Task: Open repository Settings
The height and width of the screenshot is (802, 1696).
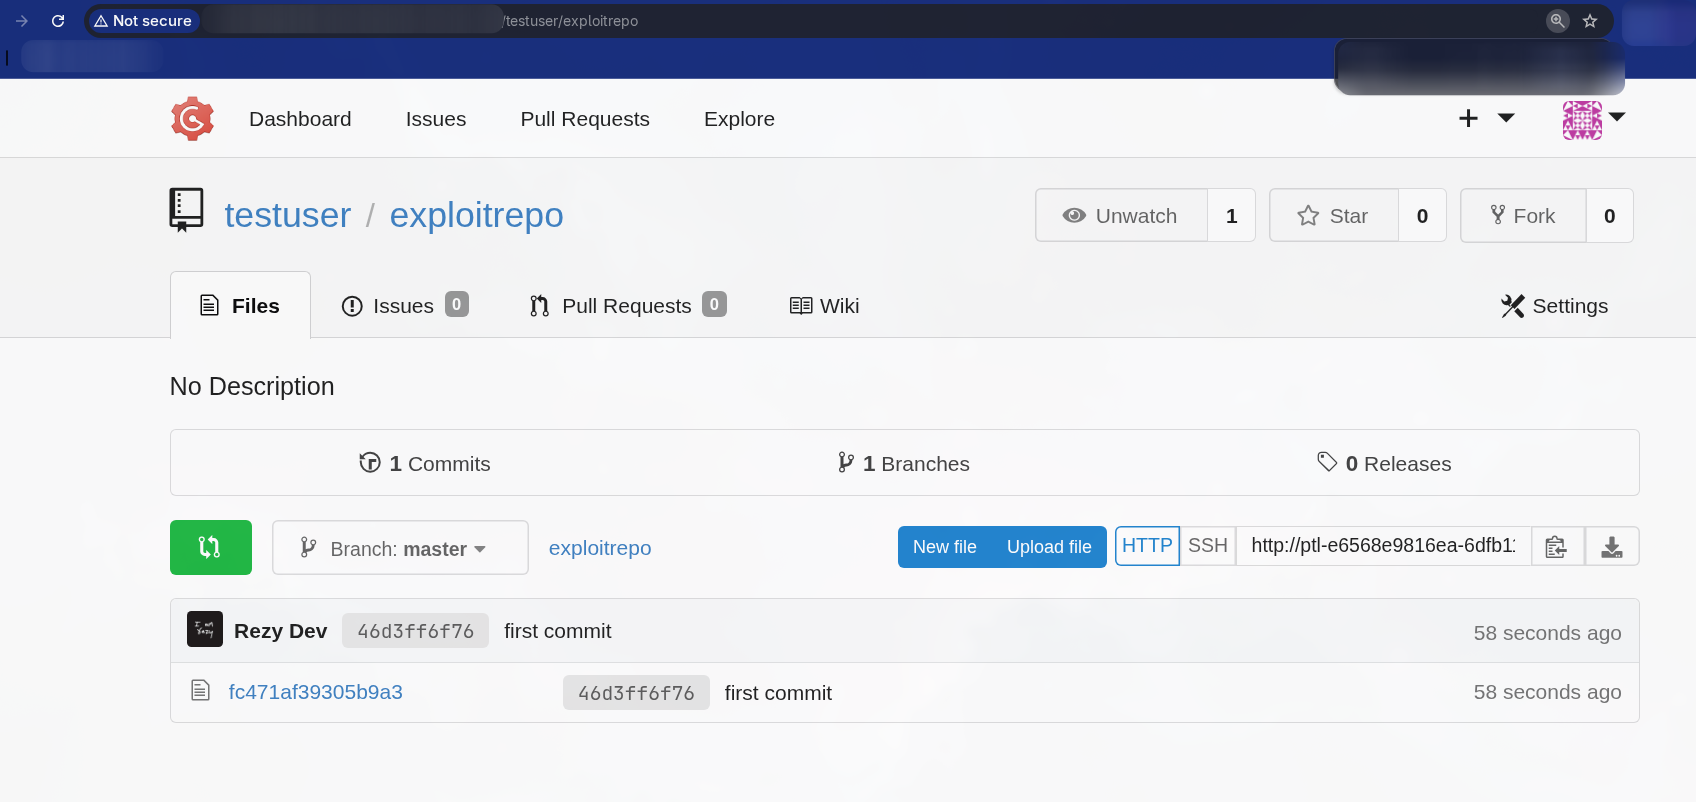Action: [x=1554, y=306]
